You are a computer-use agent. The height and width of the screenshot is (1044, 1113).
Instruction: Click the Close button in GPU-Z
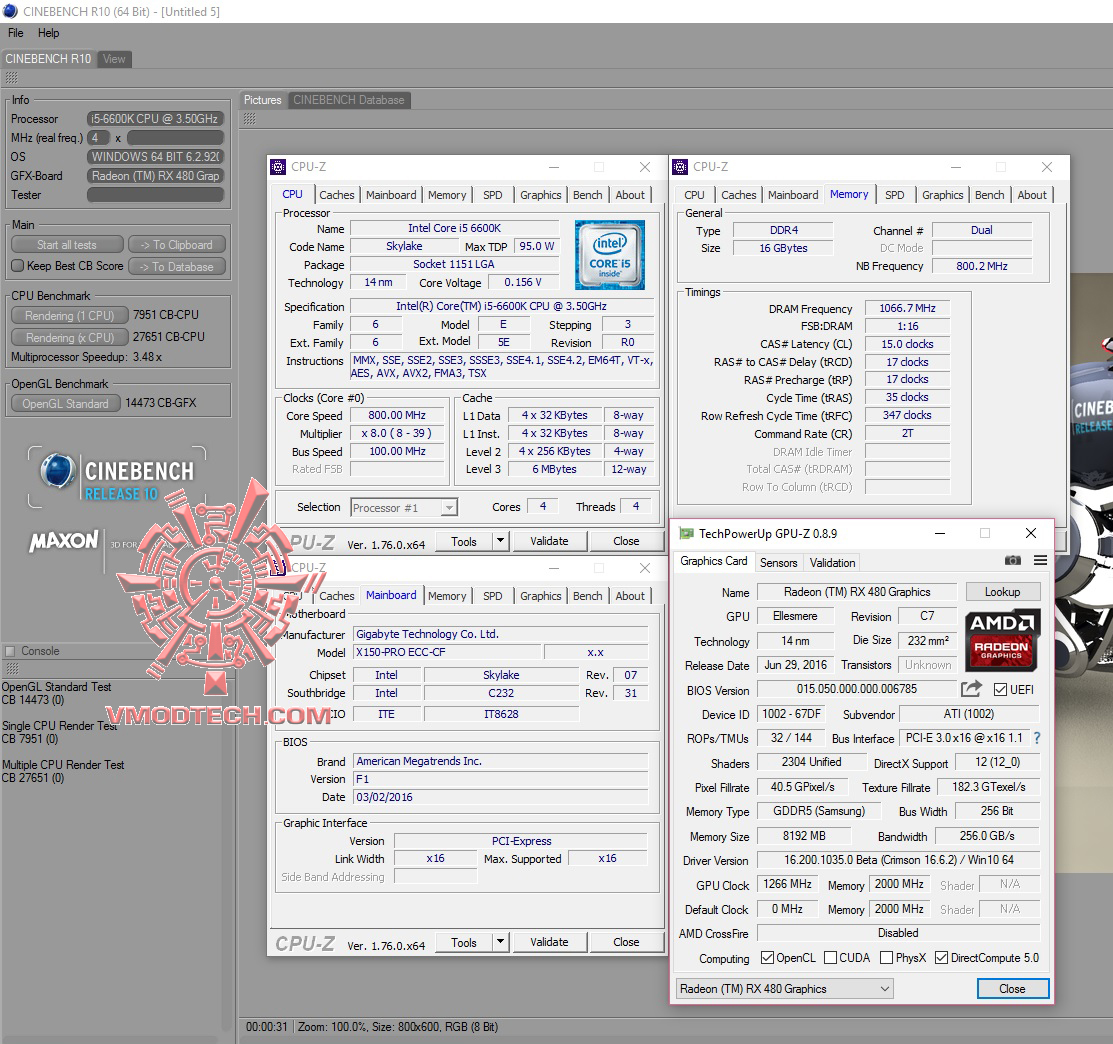1012,989
